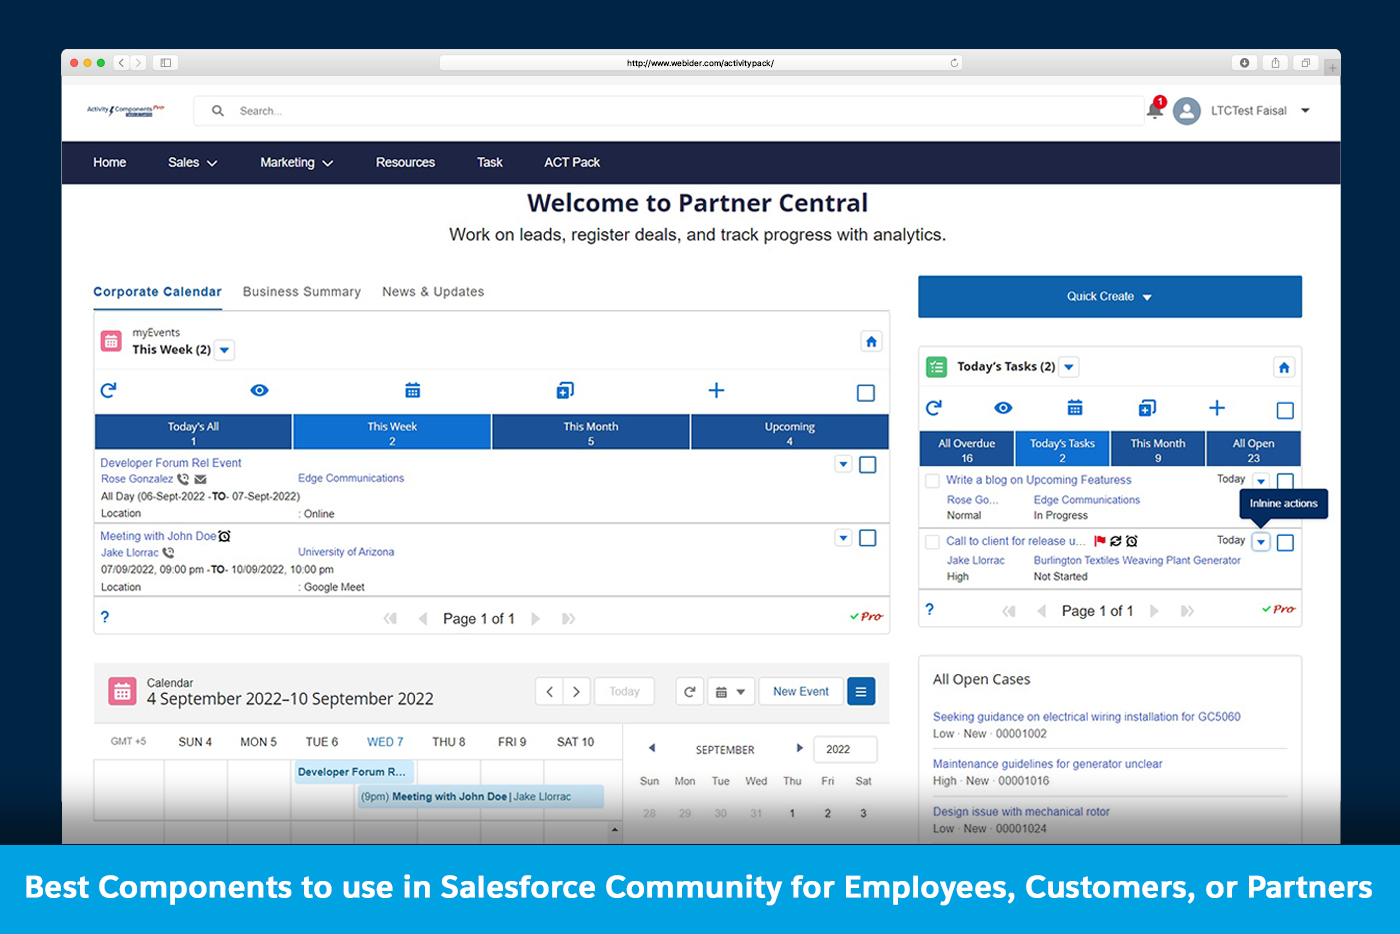Viewport: 1400px width, 934px height.
Task: Expand the This Week (2) dropdown
Action: [224, 350]
